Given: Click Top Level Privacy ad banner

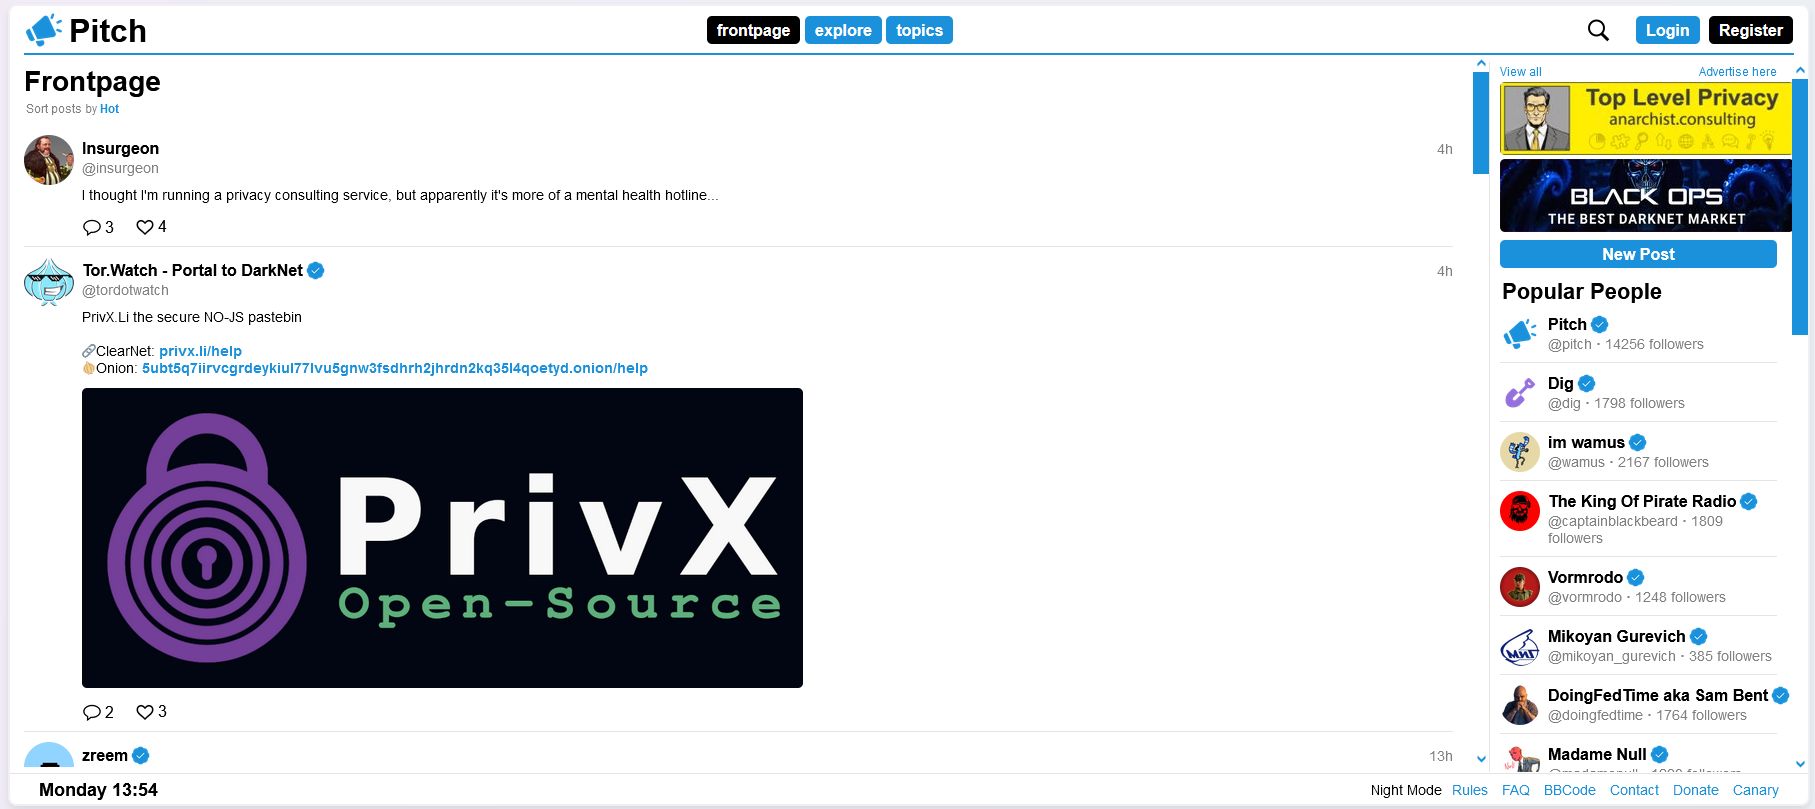Looking at the screenshot, I should tap(1646, 118).
